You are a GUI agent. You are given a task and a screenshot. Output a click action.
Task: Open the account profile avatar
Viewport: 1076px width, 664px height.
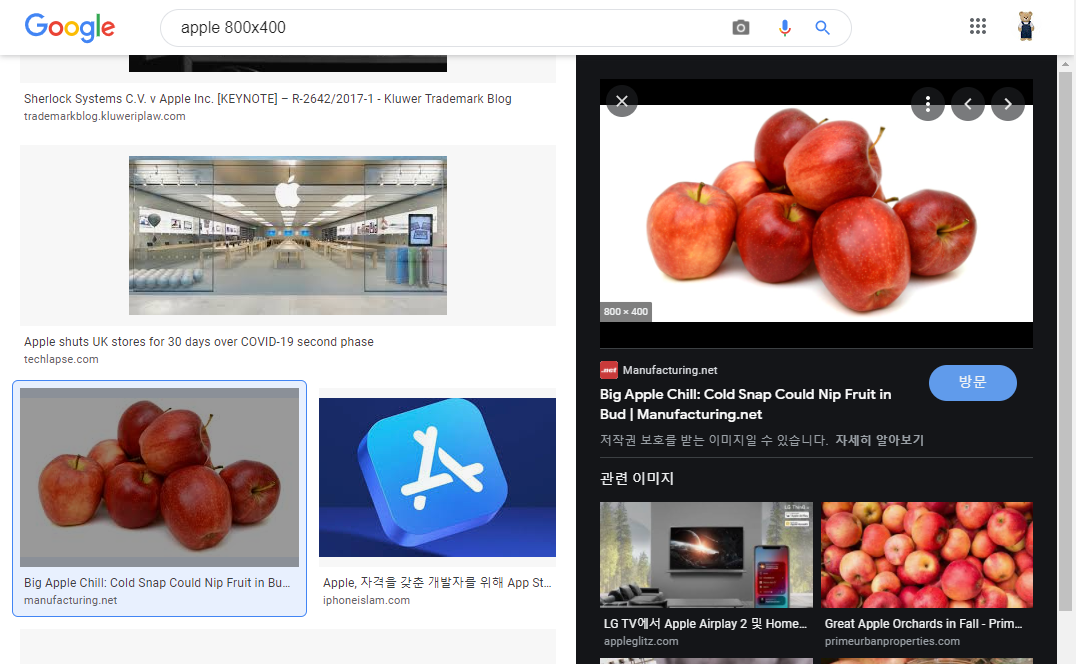[x=1025, y=27]
